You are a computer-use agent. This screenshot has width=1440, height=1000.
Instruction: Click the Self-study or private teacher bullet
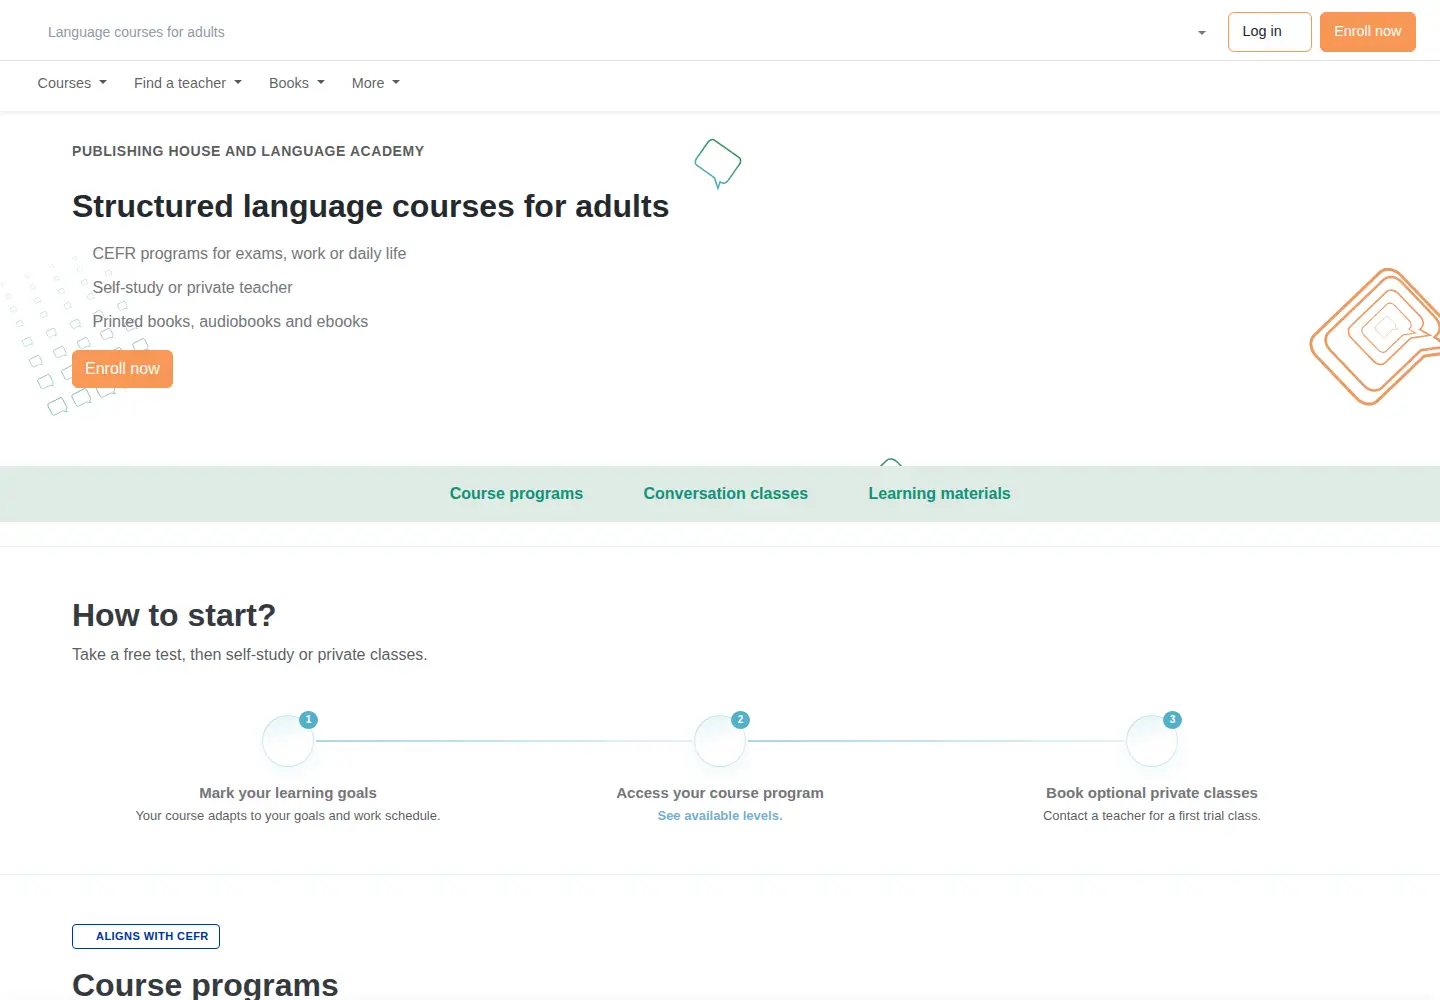pyautogui.click(x=192, y=288)
